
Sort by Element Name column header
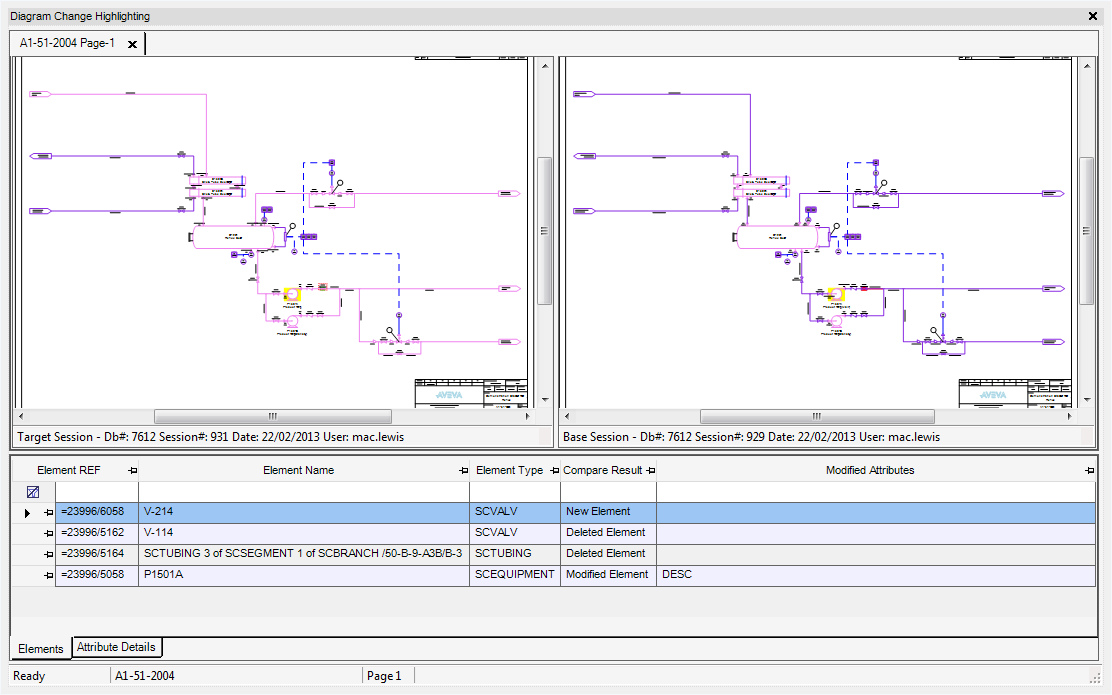(x=299, y=470)
